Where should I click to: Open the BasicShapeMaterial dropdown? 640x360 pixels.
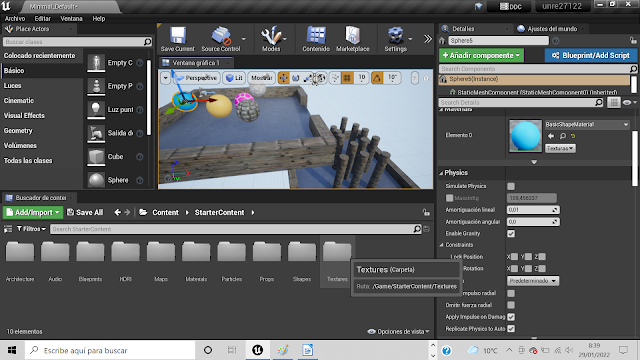(x=587, y=124)
